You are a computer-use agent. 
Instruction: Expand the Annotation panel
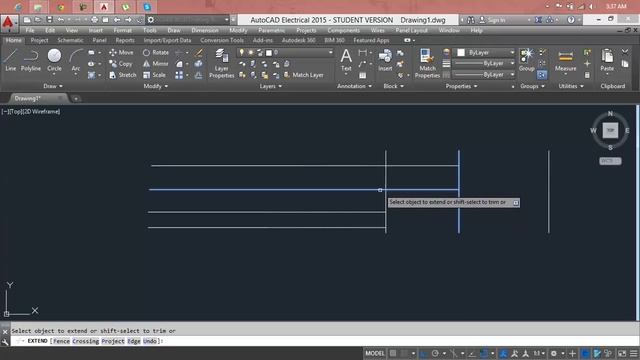point(354,86)
